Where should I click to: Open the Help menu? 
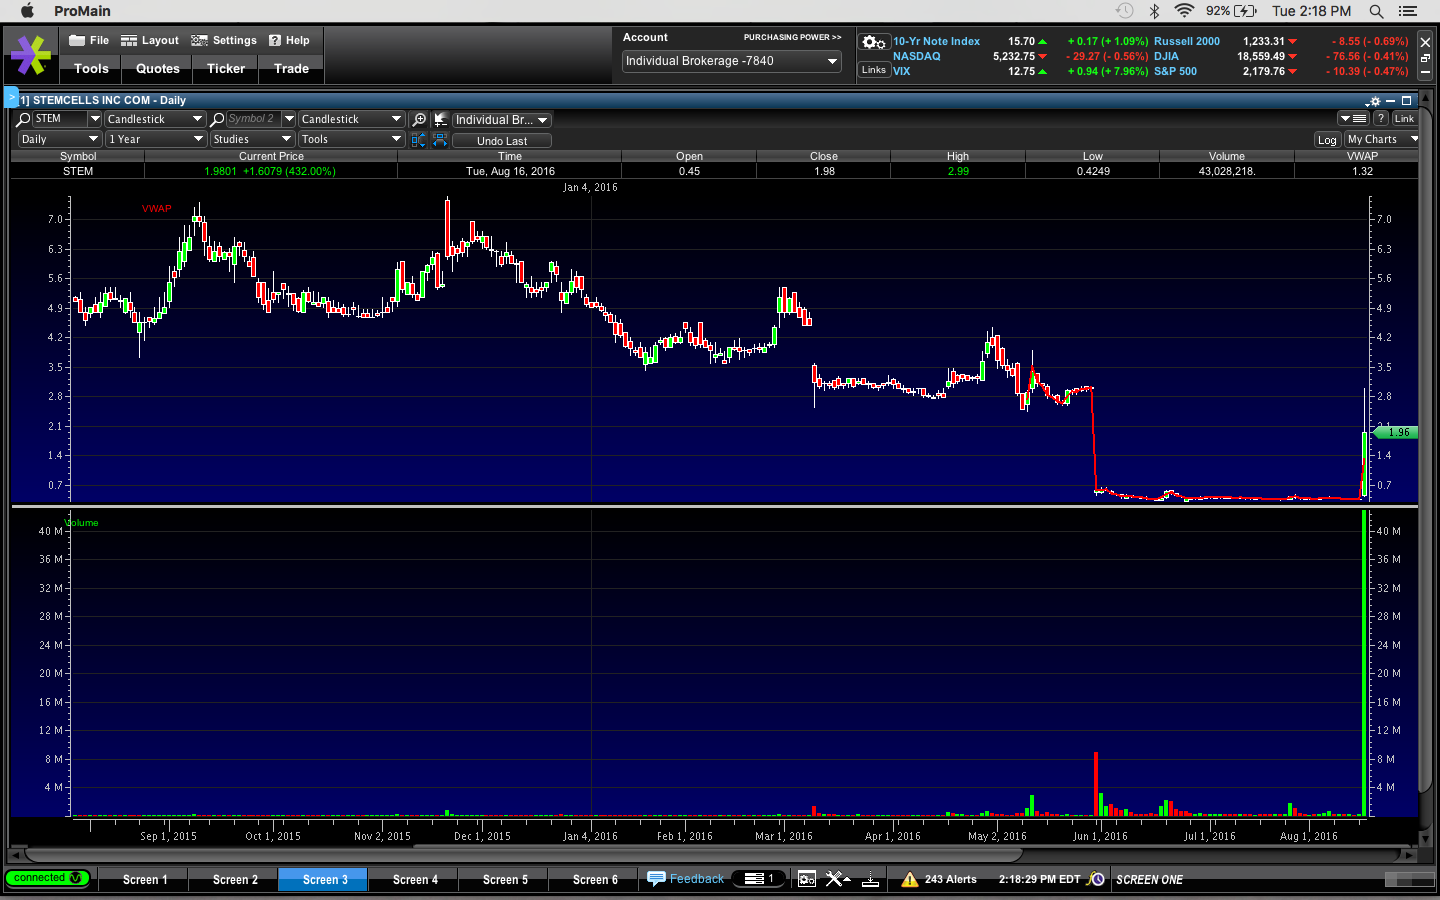click(x=290, y=41)
